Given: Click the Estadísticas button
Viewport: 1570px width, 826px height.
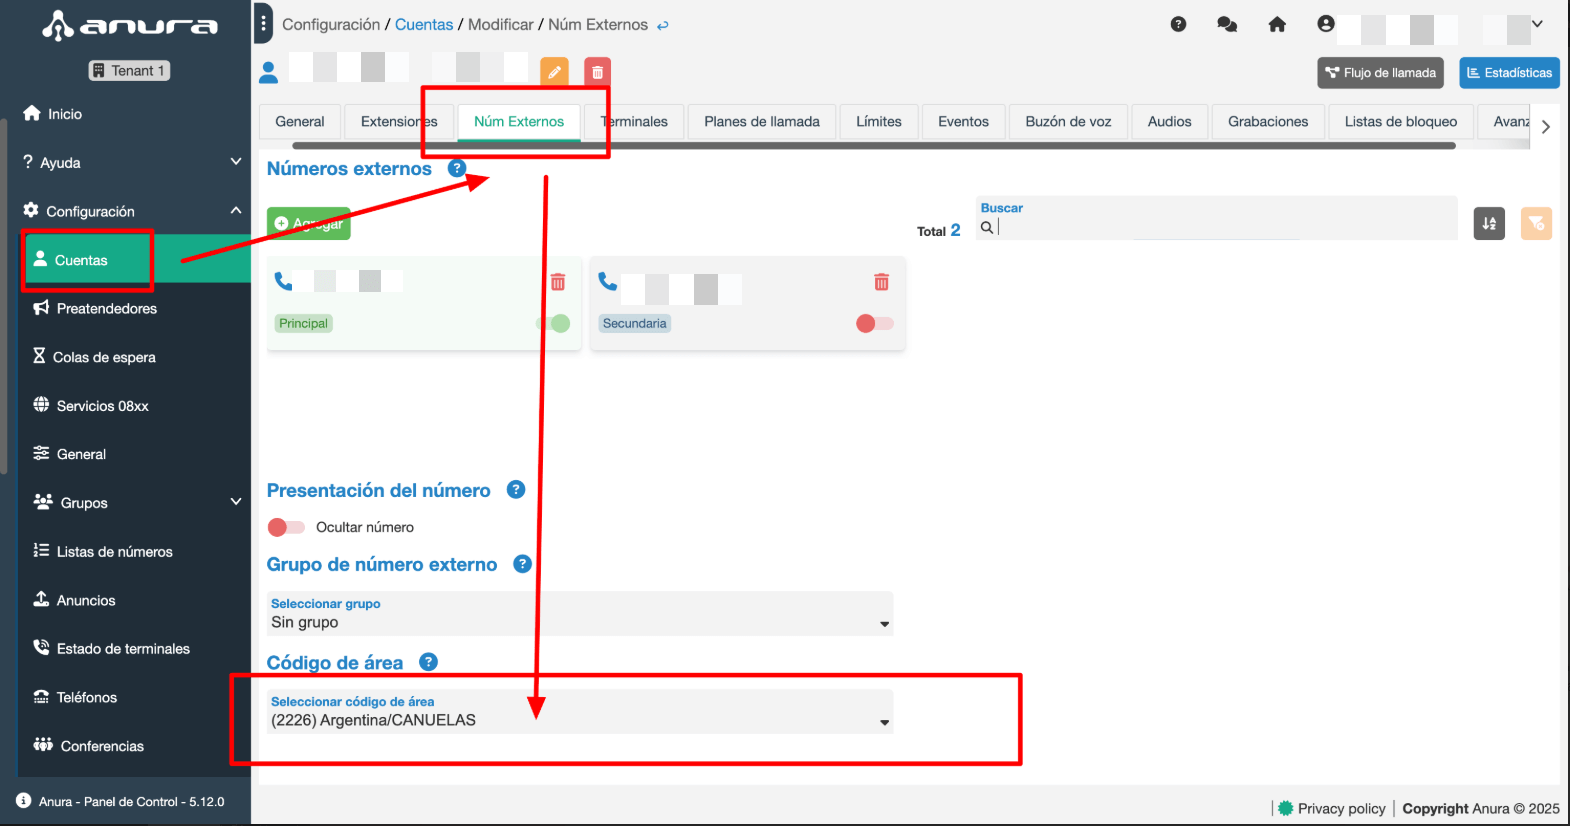Looking at the screenshot, I should [1509, 73].
